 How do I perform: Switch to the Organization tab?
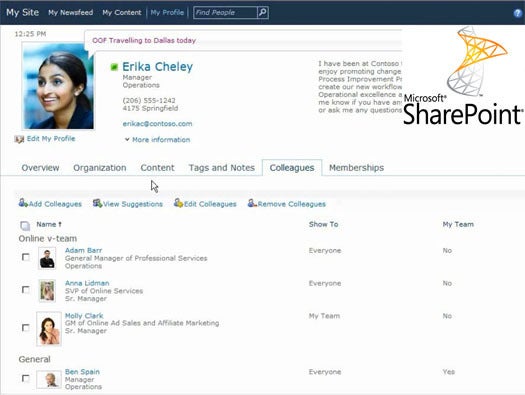point(100,168)
